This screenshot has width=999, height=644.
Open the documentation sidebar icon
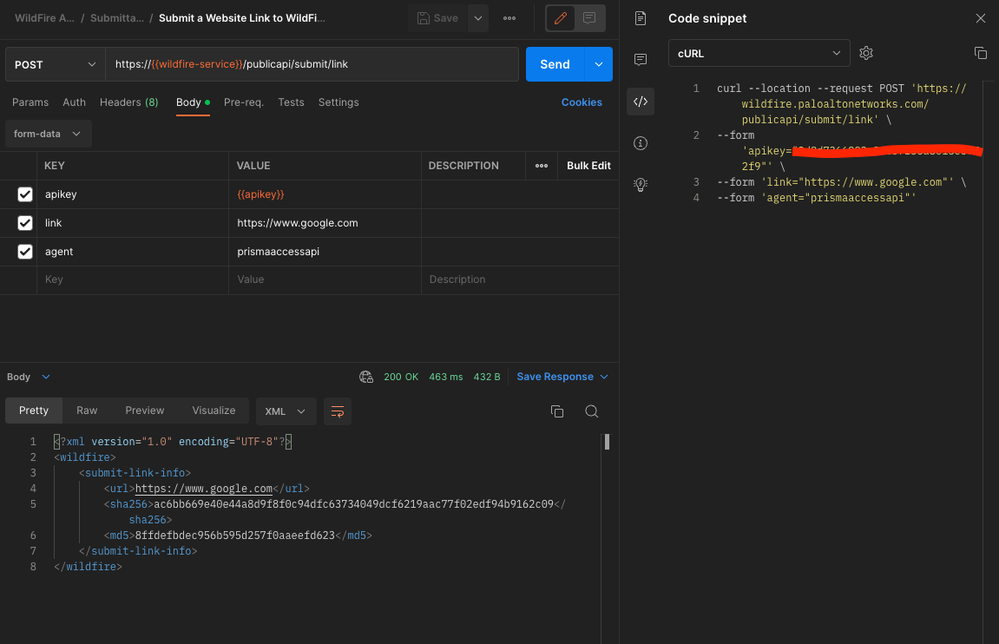coord(640,18)
